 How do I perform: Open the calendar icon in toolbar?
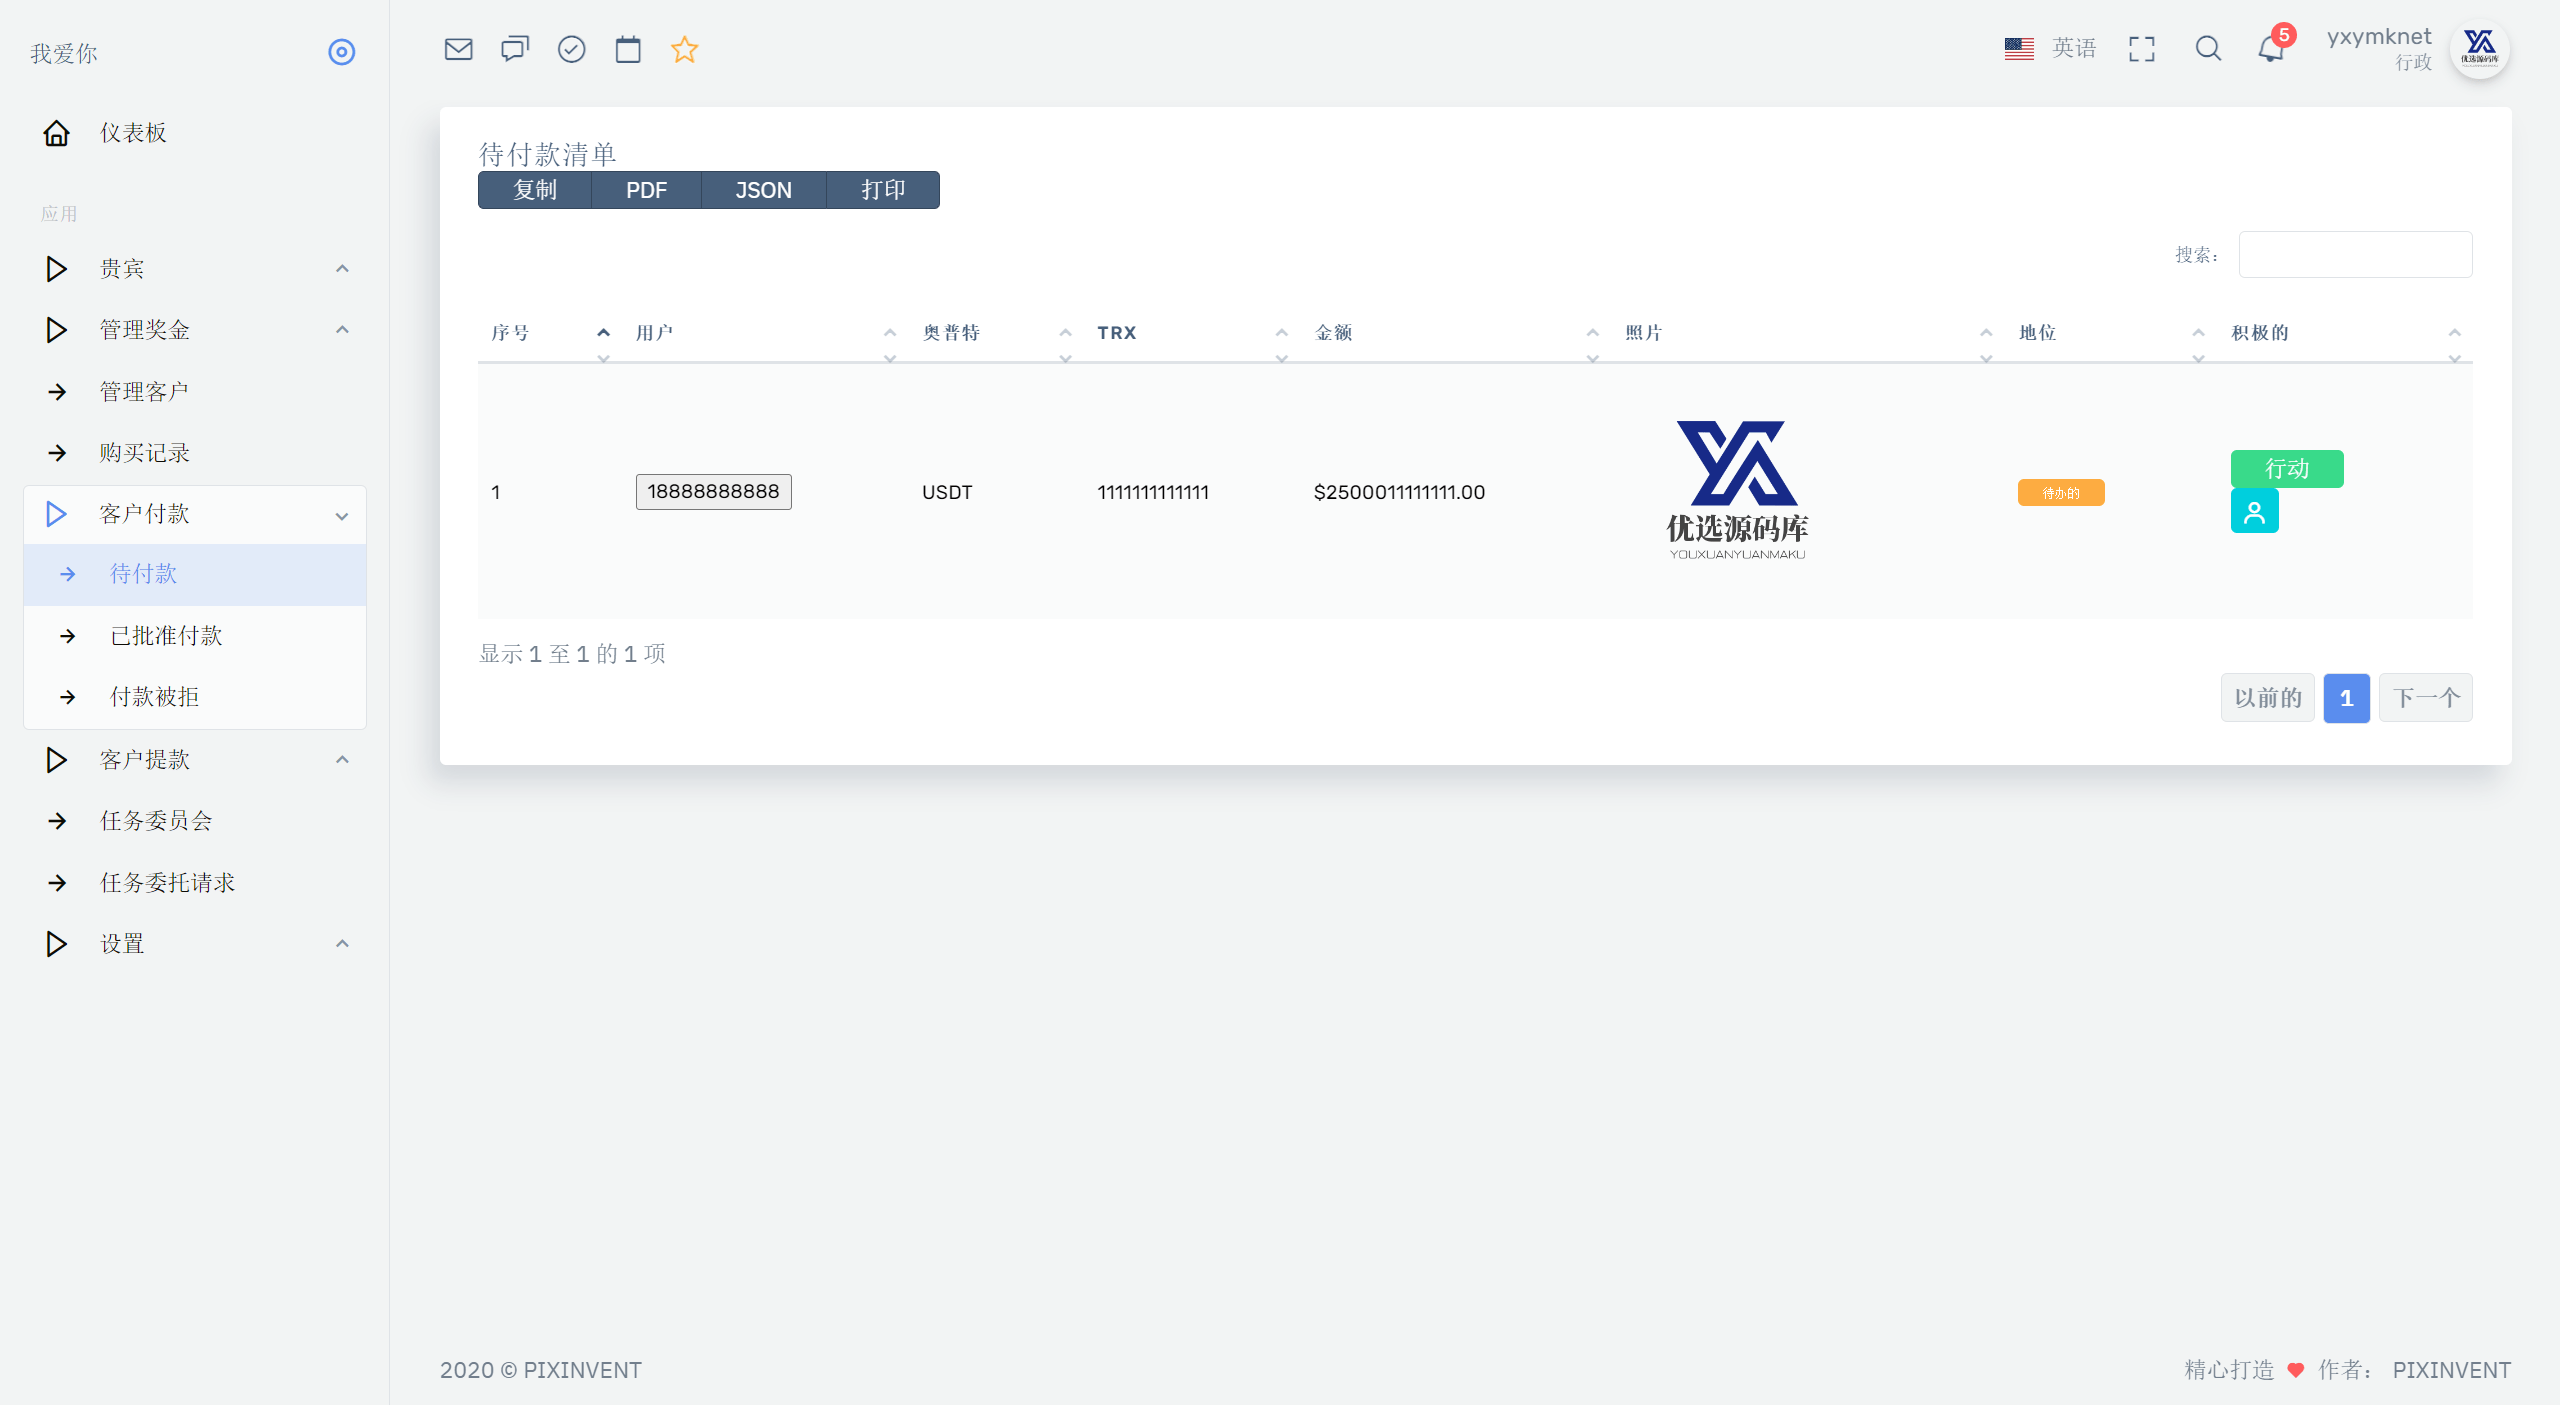628,49
